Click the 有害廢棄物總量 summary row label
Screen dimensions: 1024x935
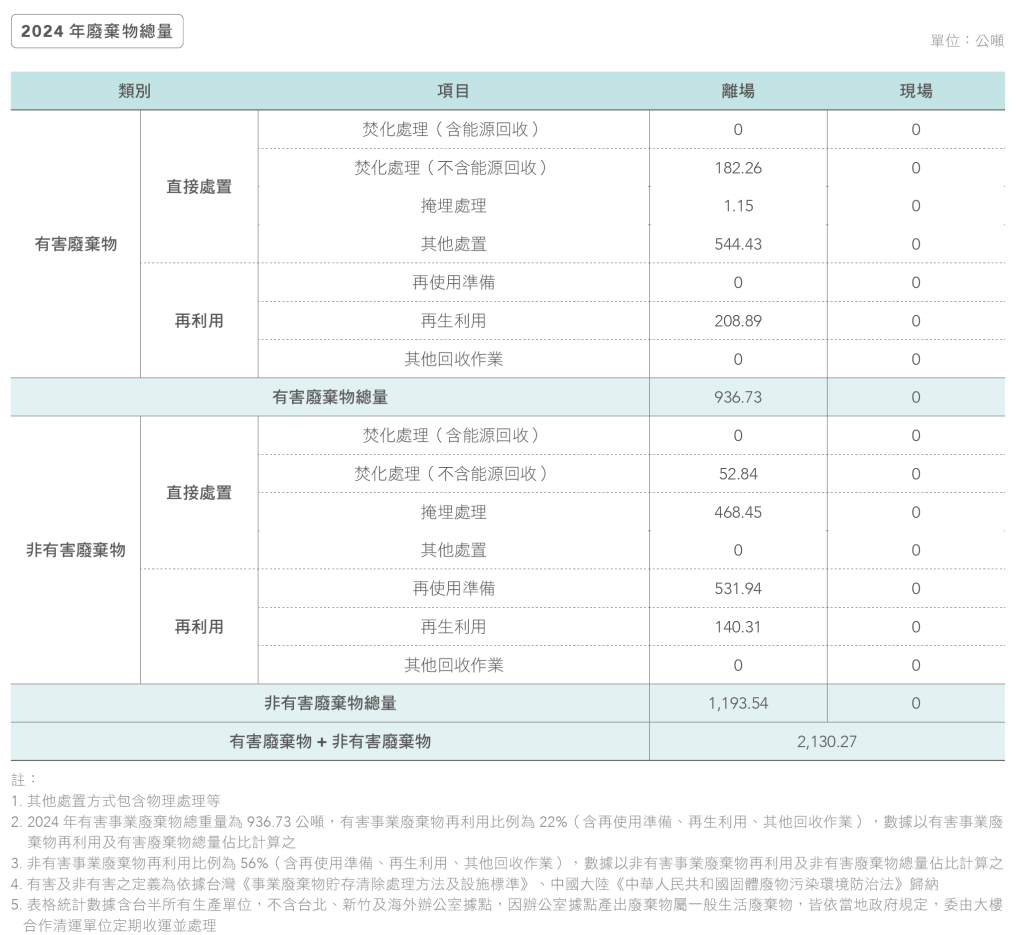coord(330,397)
